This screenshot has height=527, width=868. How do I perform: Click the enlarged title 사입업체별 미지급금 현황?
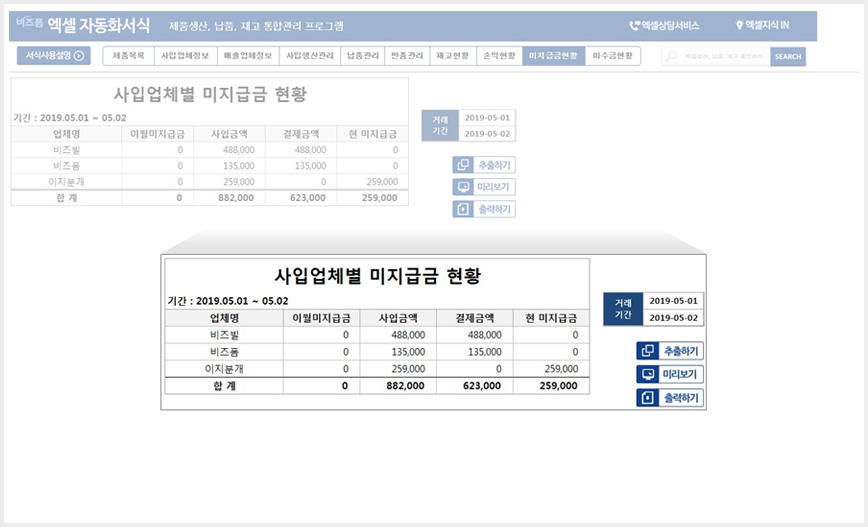click(378, 276)
